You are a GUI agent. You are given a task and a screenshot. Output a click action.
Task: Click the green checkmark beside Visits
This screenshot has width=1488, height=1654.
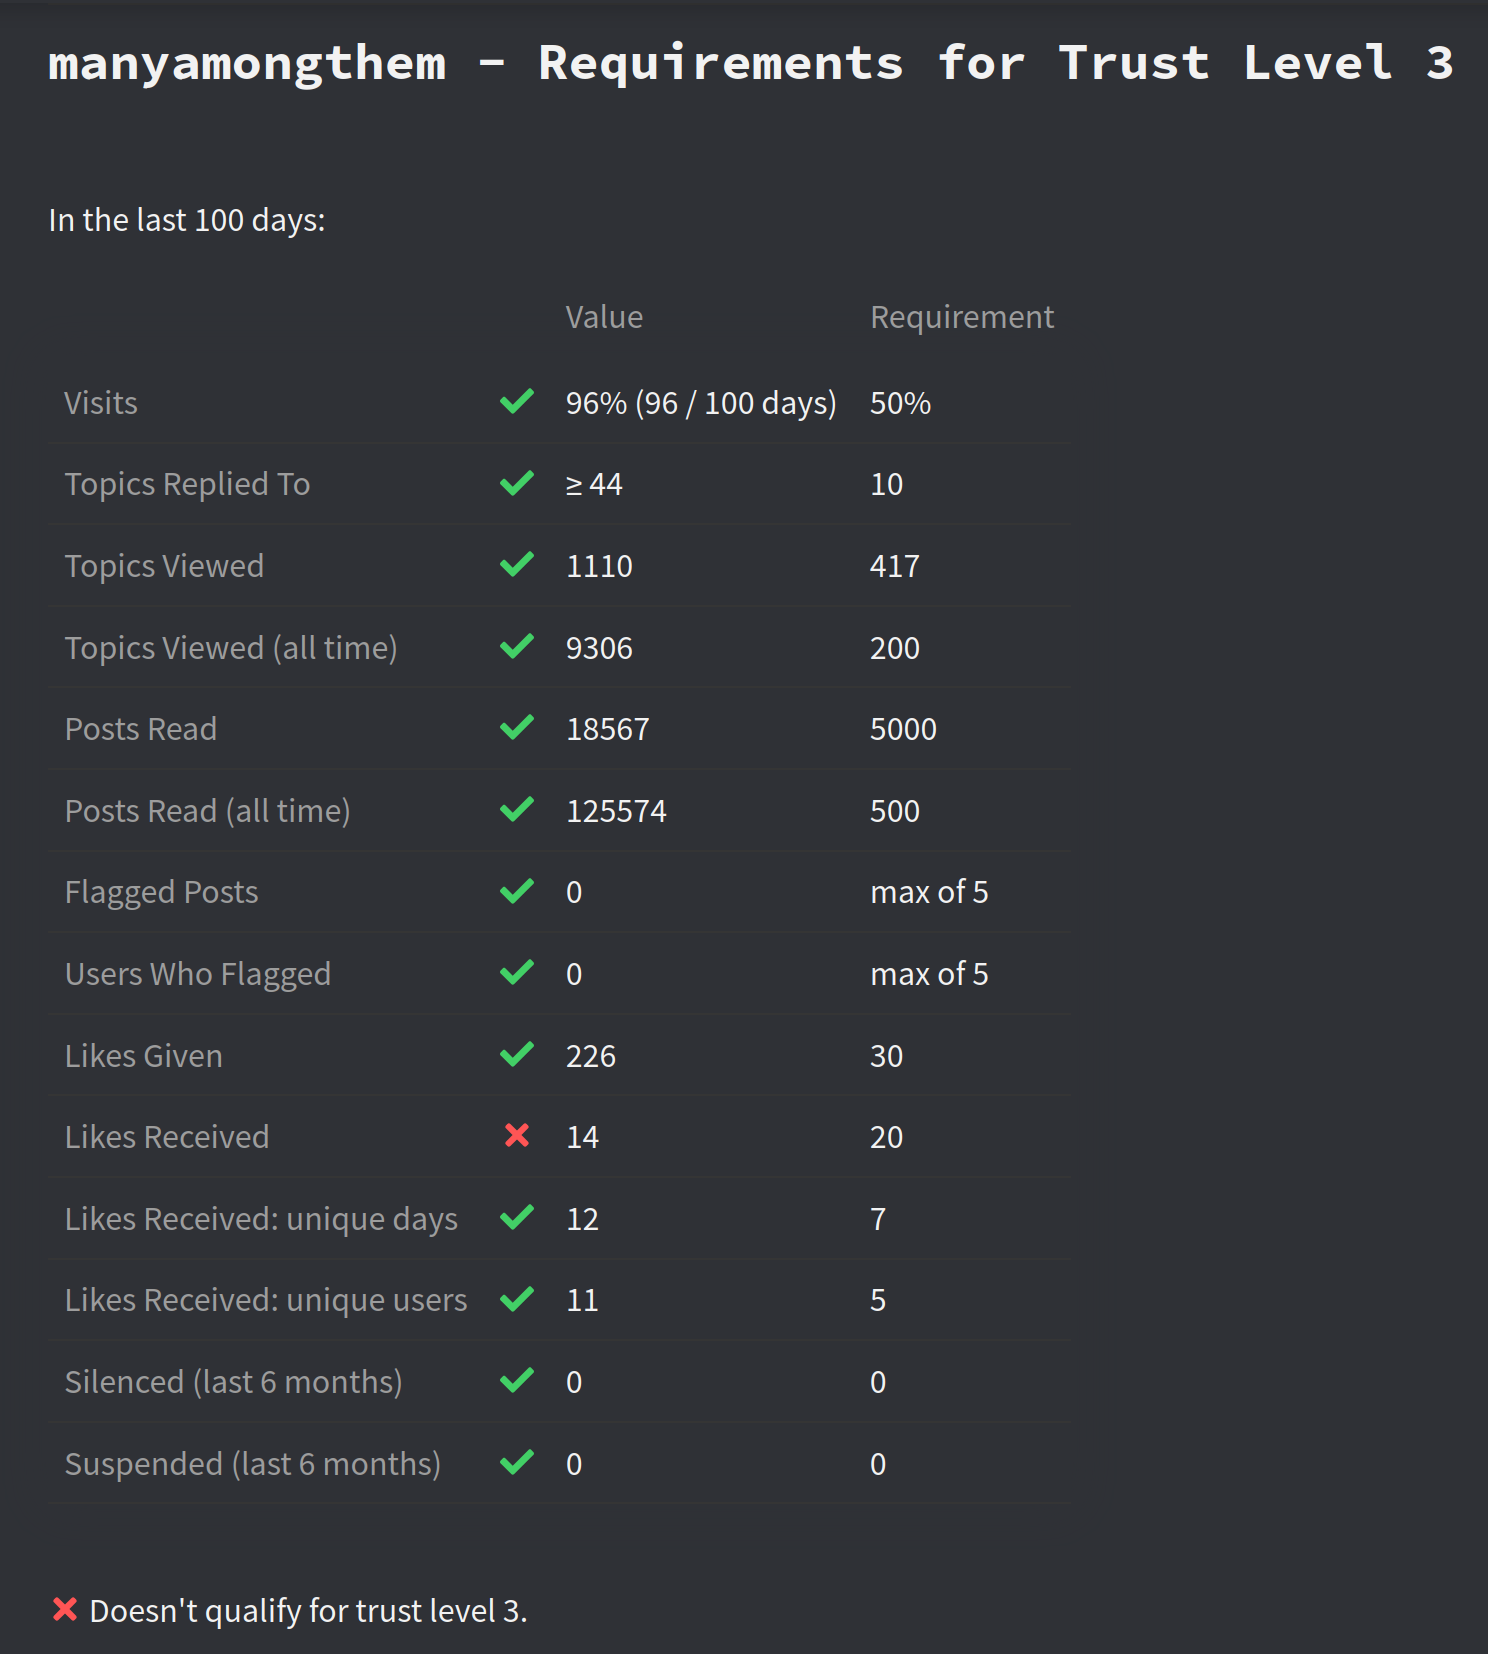point(517,402)
